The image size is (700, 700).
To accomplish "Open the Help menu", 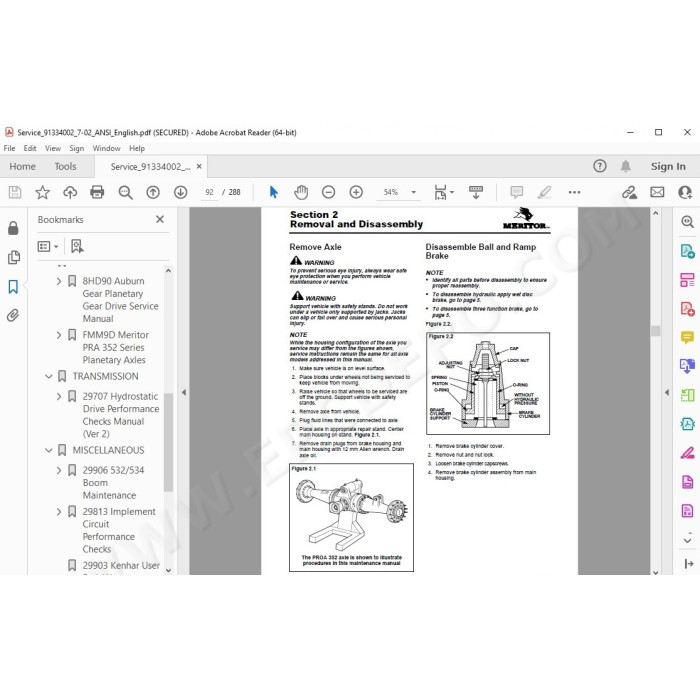I will [137, 148].
